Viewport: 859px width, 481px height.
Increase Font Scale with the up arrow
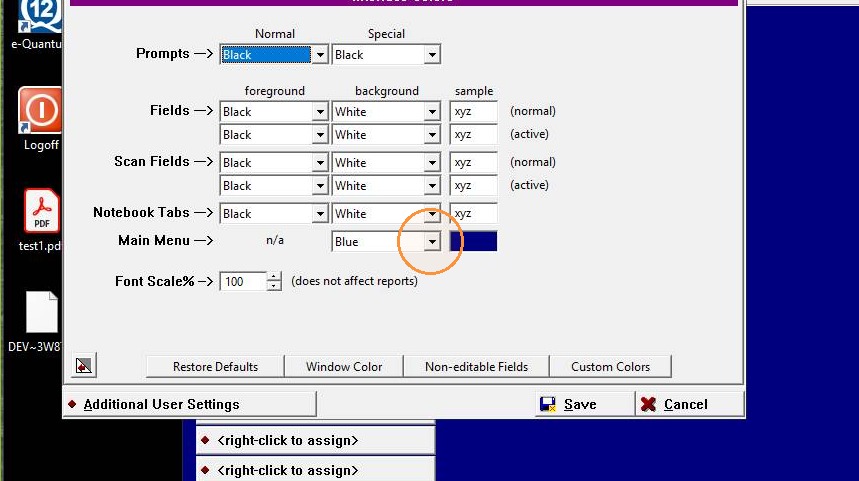coord(274,277)
